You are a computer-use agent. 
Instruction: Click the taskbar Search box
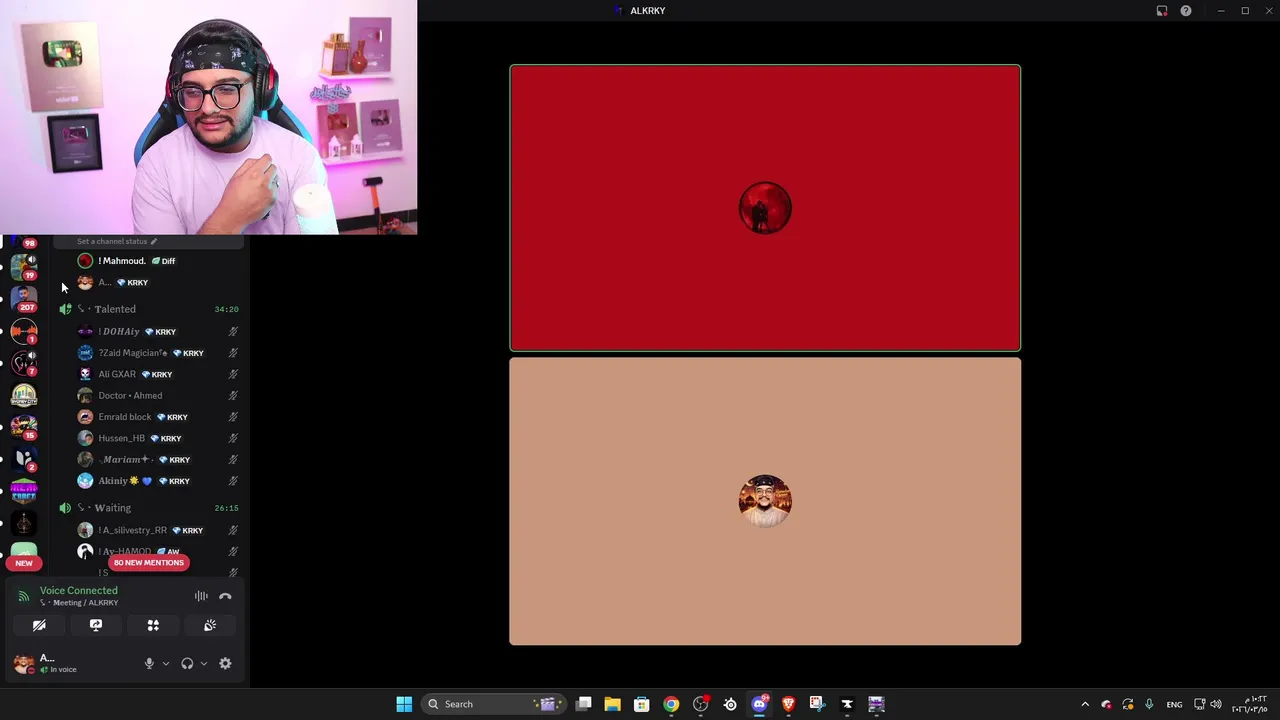tap(492, 704)
